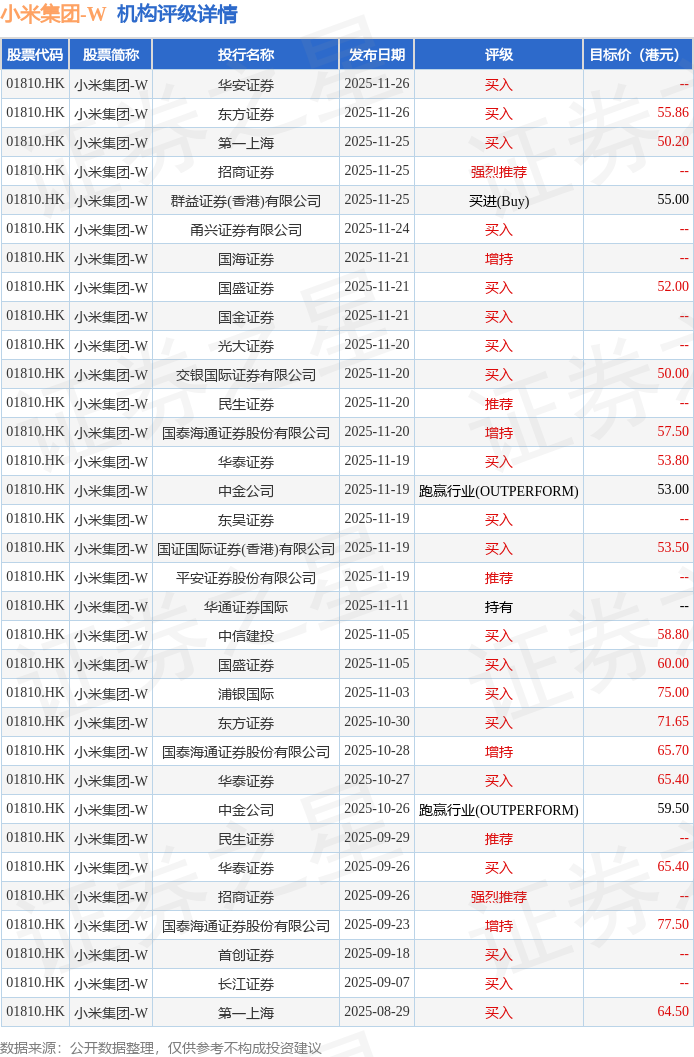Select target price 53.80
This screenshot has width=694, height=1057.
click(672, 460)
